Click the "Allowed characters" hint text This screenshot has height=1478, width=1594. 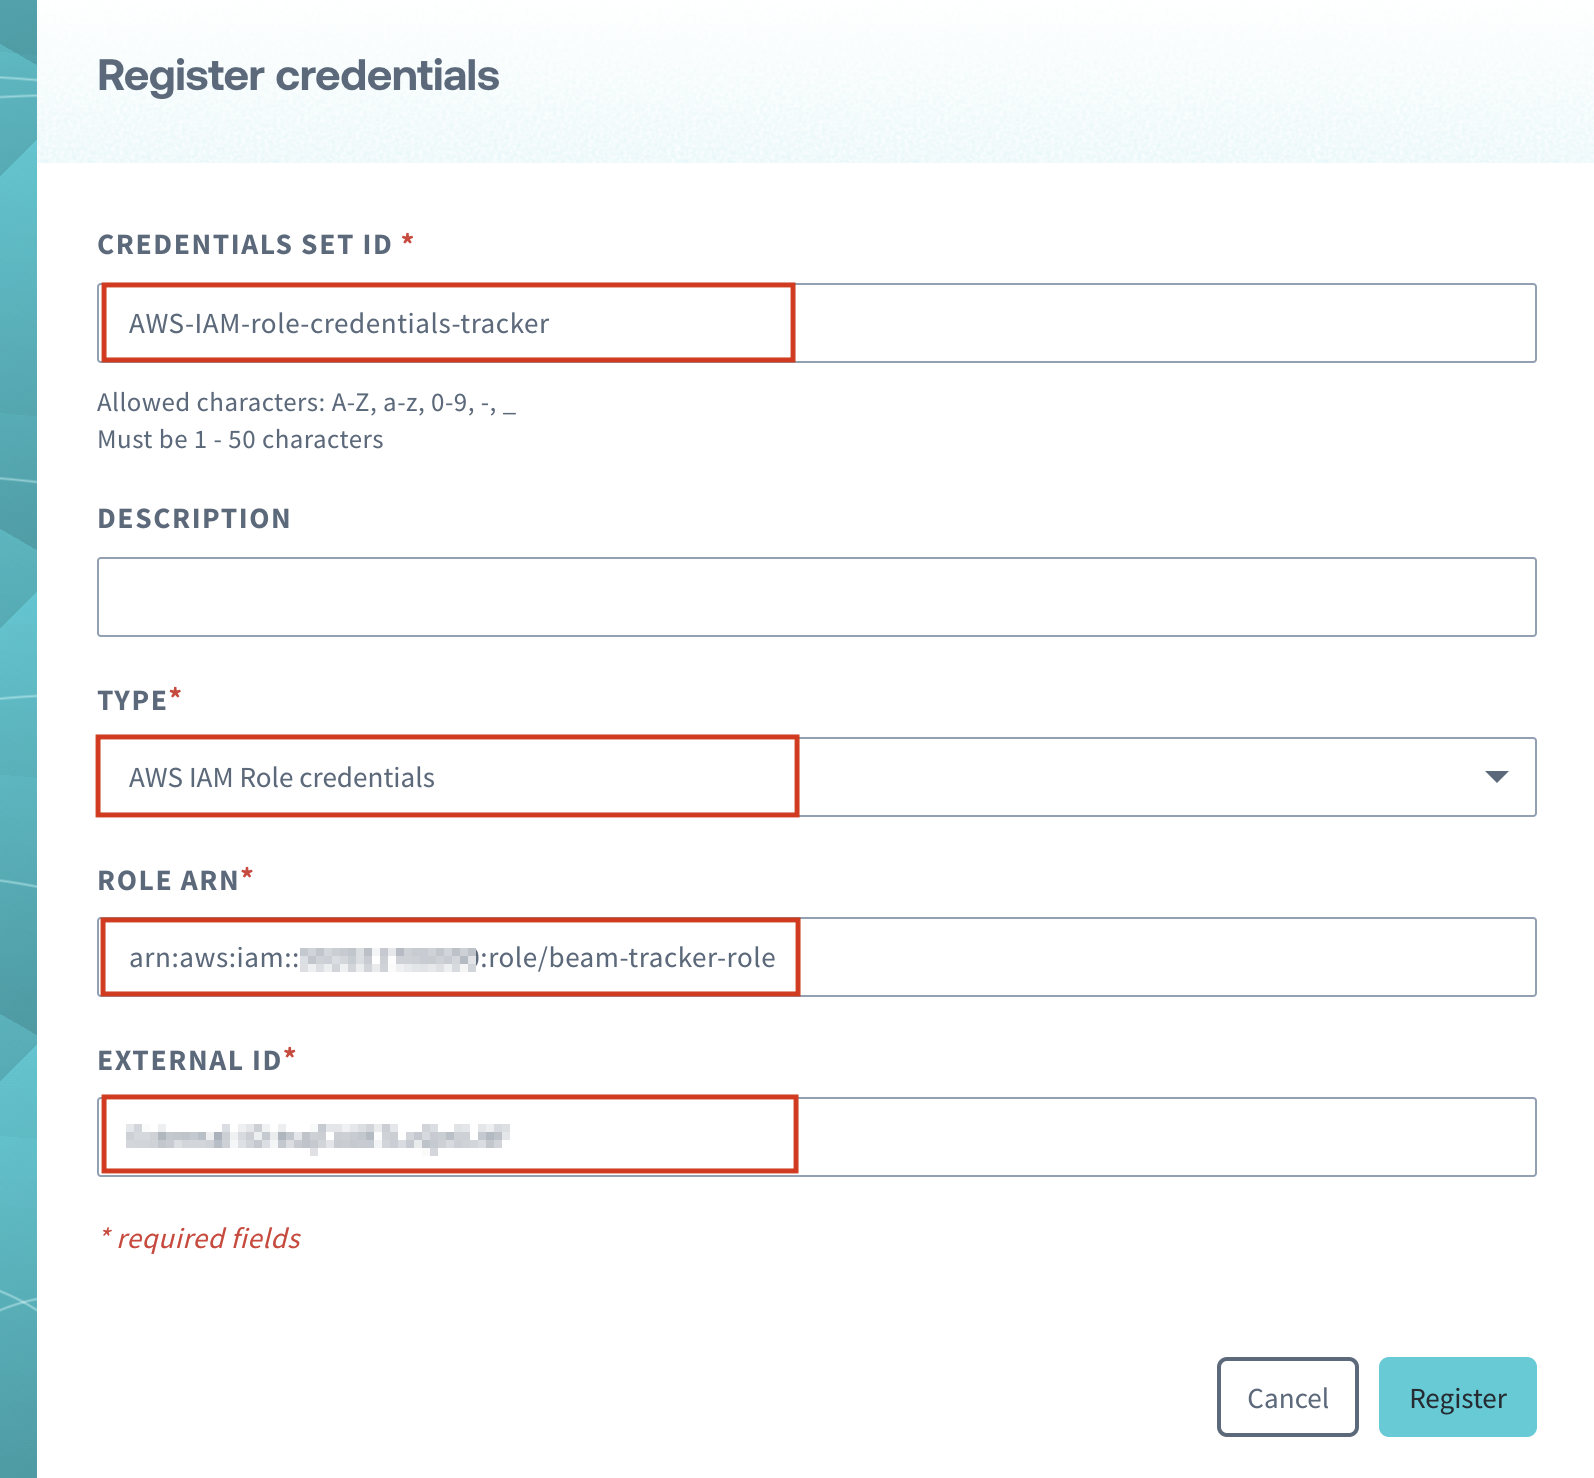click(306, 403)
